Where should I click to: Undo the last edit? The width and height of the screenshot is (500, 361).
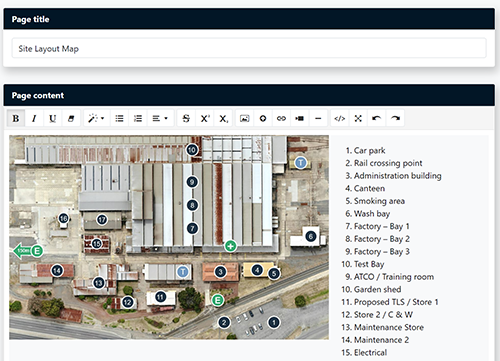point(376,118)
